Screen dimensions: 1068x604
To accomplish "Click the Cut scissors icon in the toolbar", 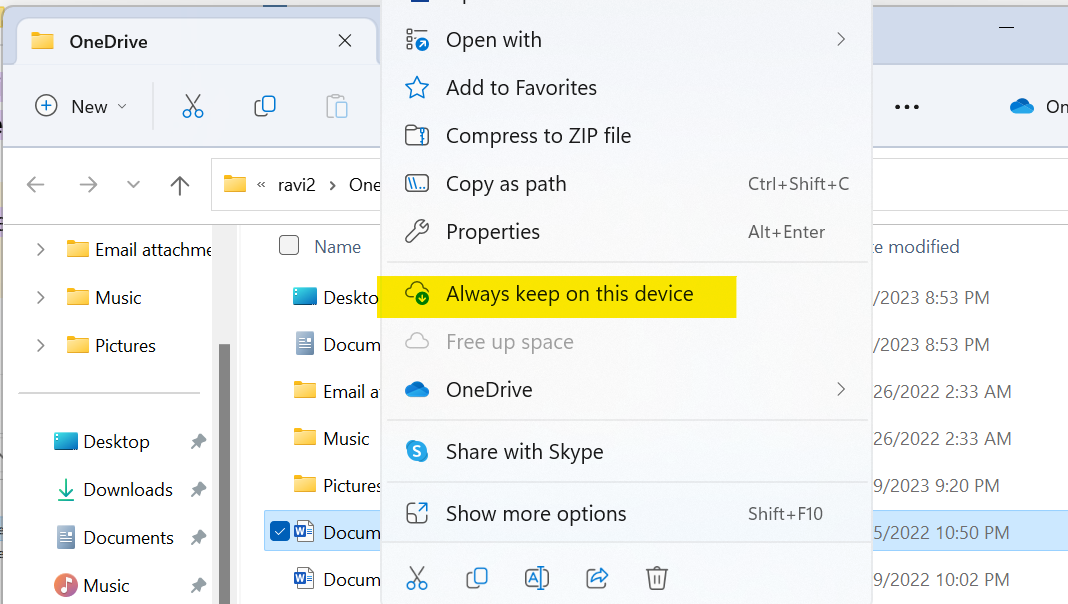I will pos(193,106).
